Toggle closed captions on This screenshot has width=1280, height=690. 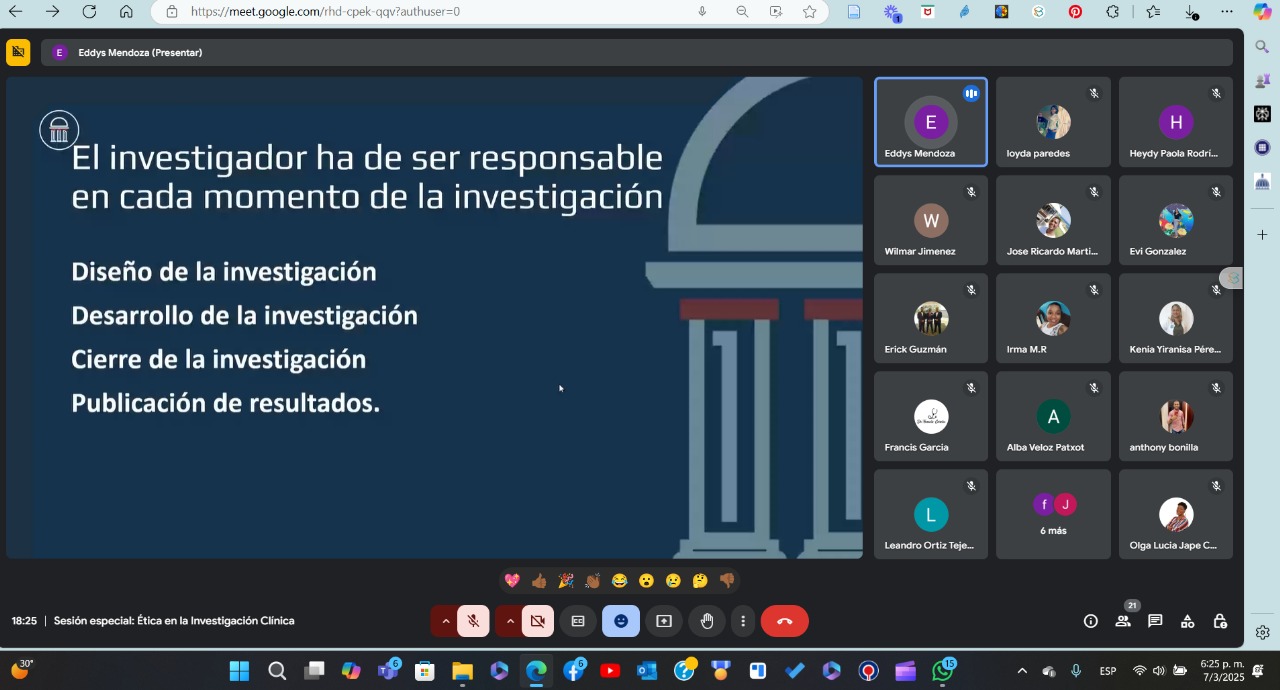click(x=578, y=621)
